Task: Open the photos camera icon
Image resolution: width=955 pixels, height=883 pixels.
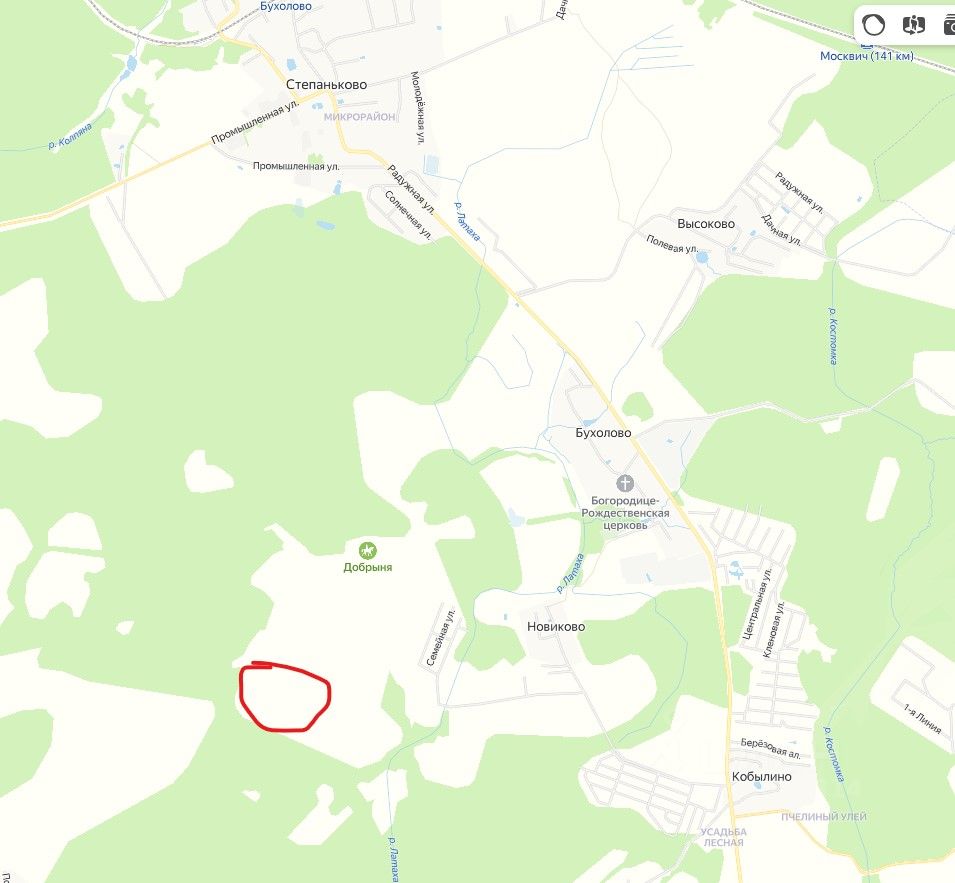Action: pyautogui.click(x=949, y=25)
